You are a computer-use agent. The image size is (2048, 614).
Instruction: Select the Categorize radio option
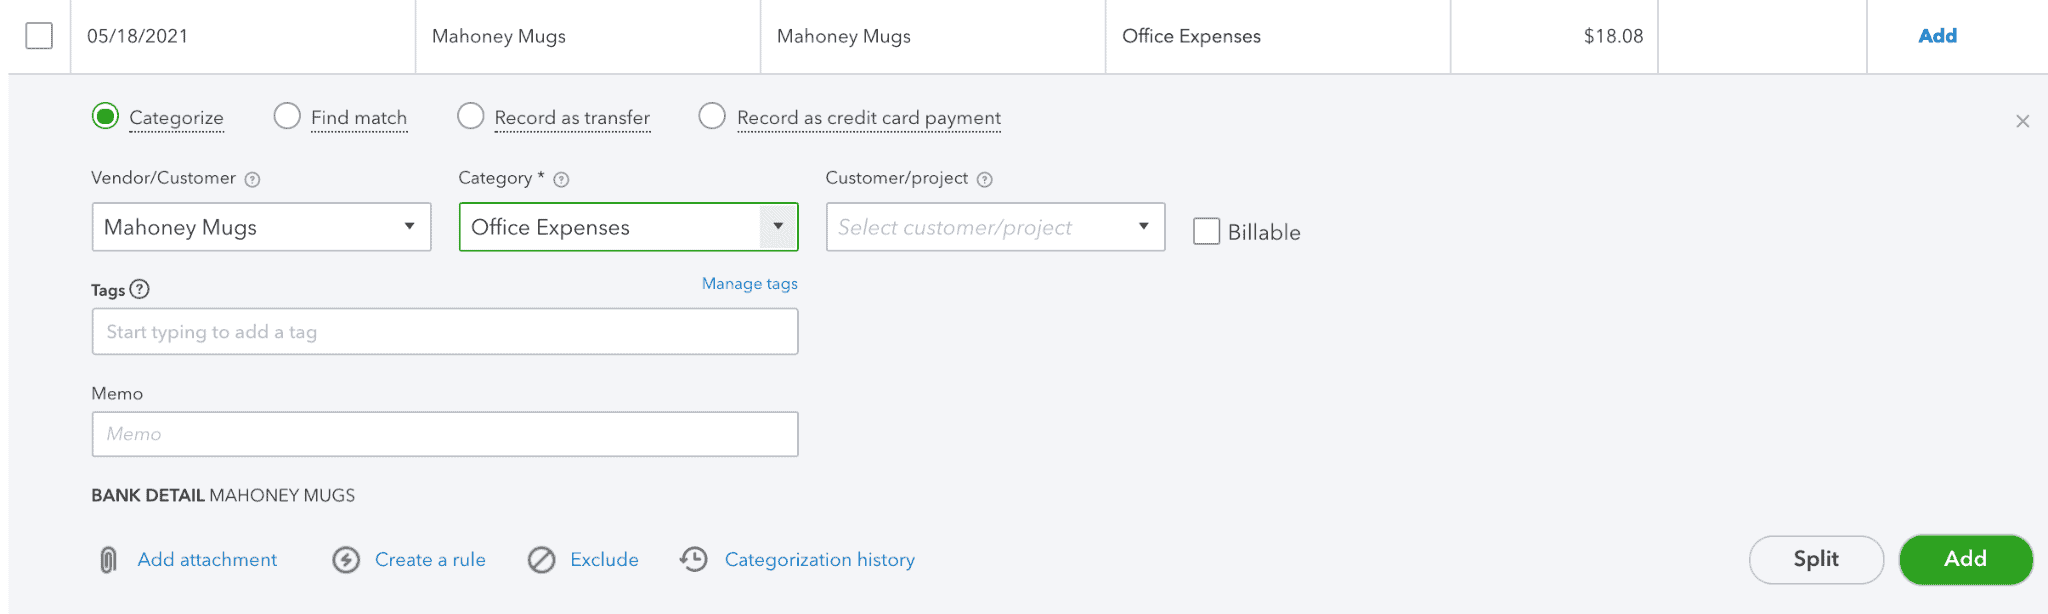click(x=105, y=116)
